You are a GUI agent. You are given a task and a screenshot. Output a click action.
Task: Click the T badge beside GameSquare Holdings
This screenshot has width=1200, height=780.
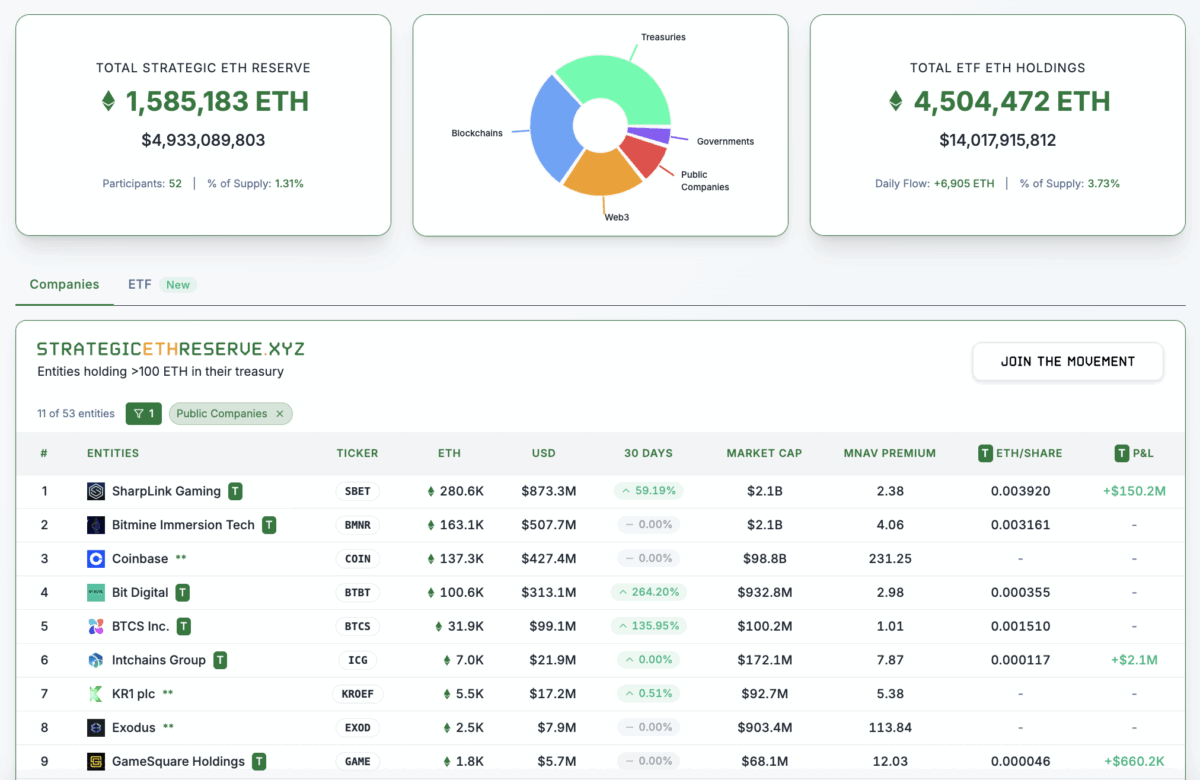[x=259, y=761]
